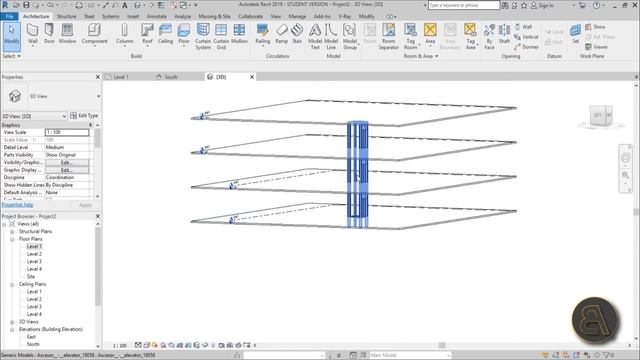Select the Shaft opening tool
Image resolution: width=640 pixels, height=360 pixels.
tap(504, 34)
